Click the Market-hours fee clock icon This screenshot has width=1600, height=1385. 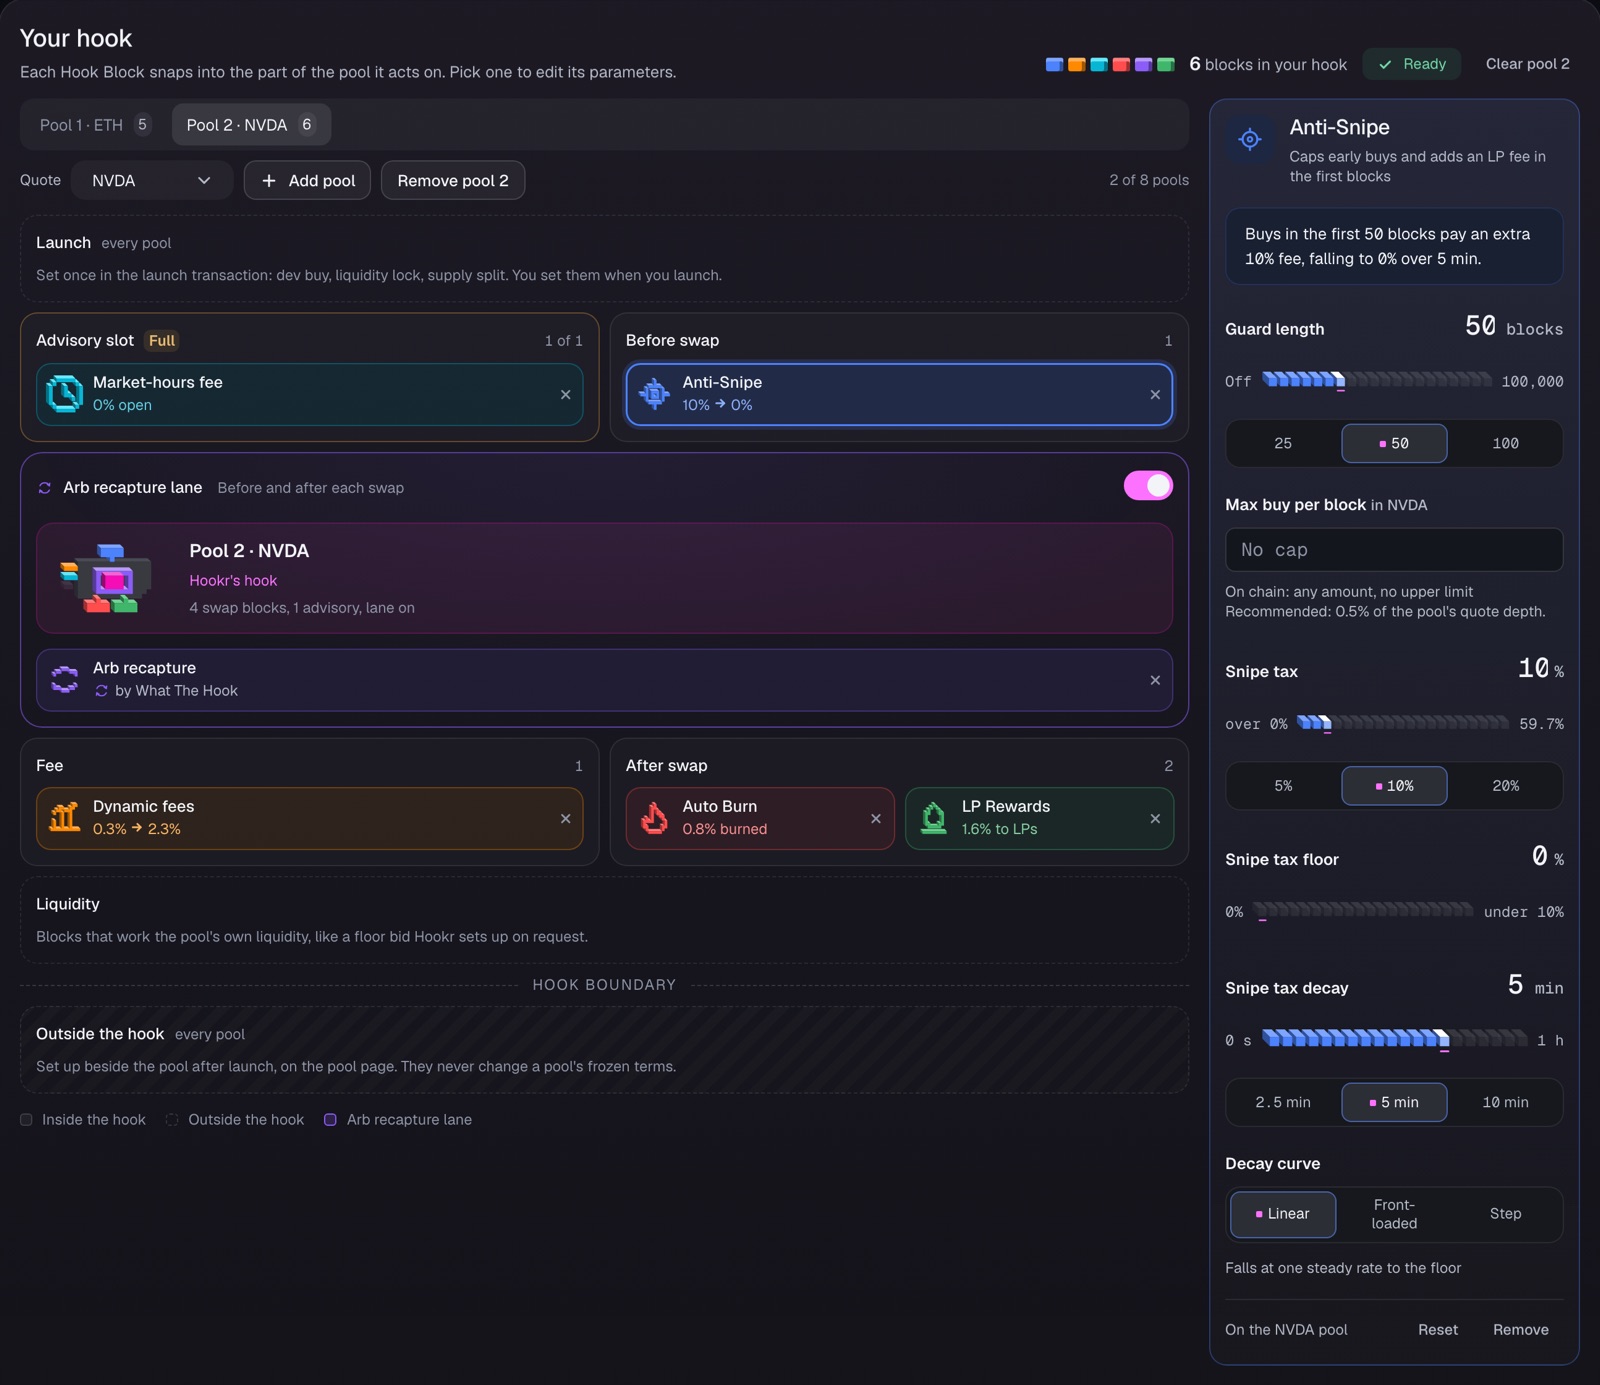point(65,394)
